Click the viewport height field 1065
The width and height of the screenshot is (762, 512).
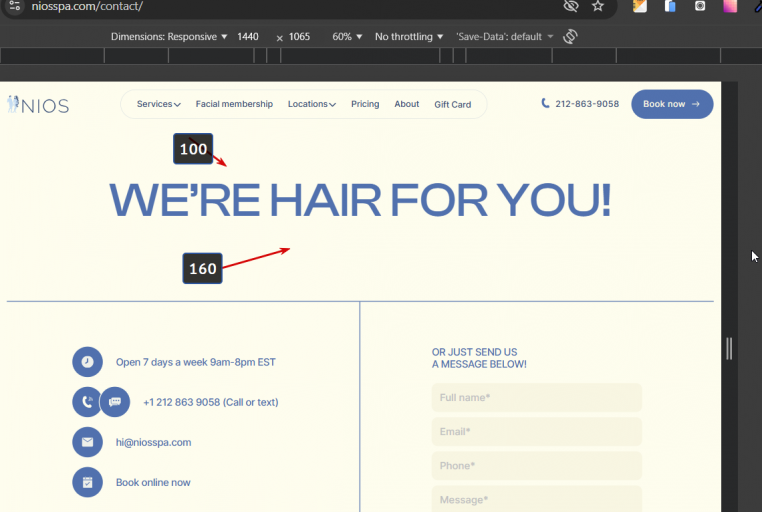(x=299, y=37)
